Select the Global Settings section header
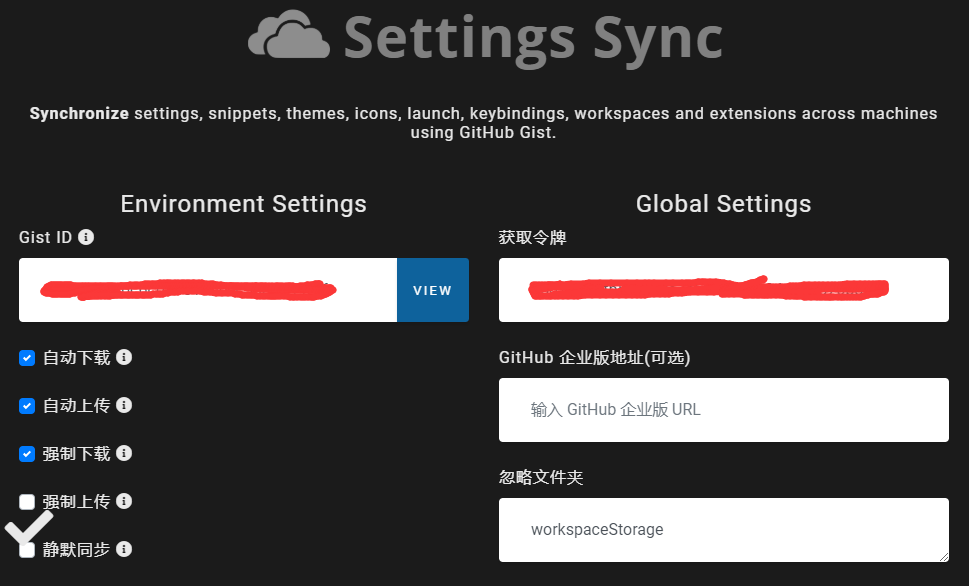969x586 pixels. coord(722,204)
